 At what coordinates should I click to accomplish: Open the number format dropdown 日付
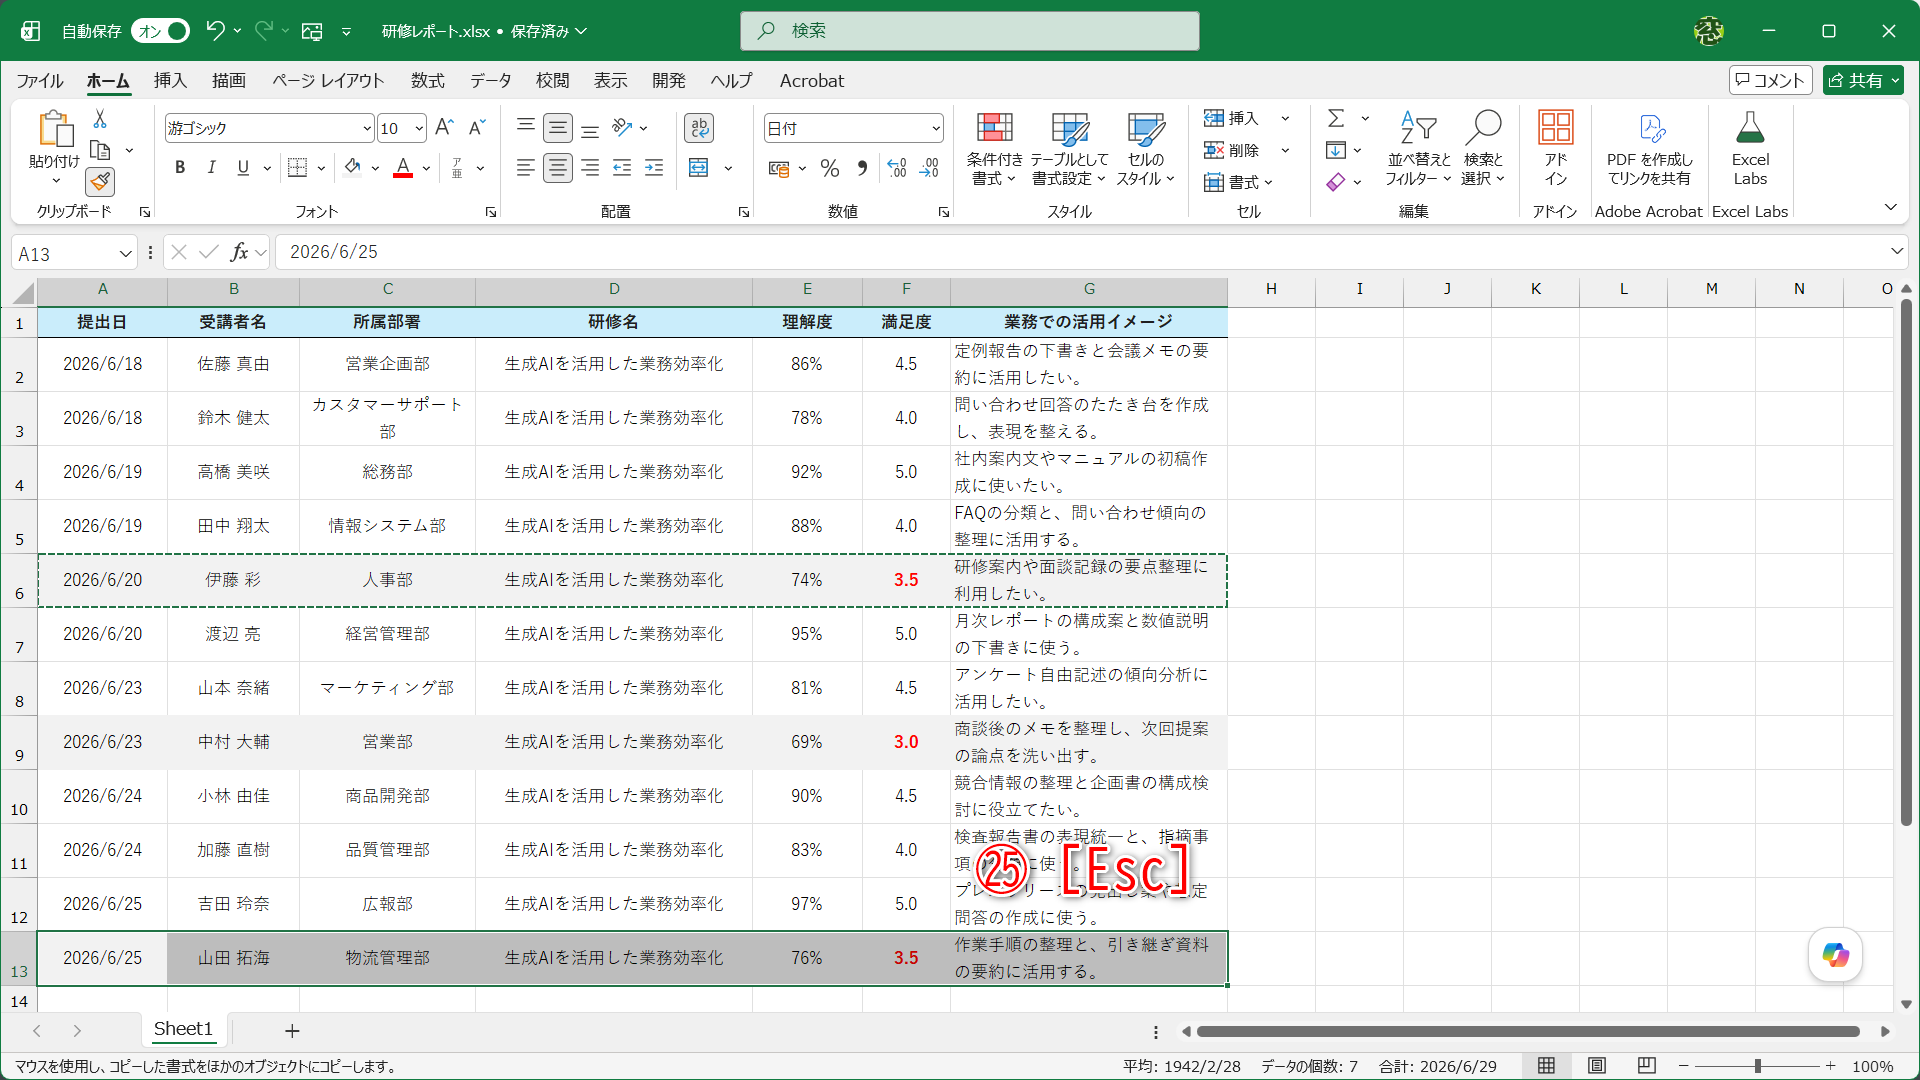[936, 128]
